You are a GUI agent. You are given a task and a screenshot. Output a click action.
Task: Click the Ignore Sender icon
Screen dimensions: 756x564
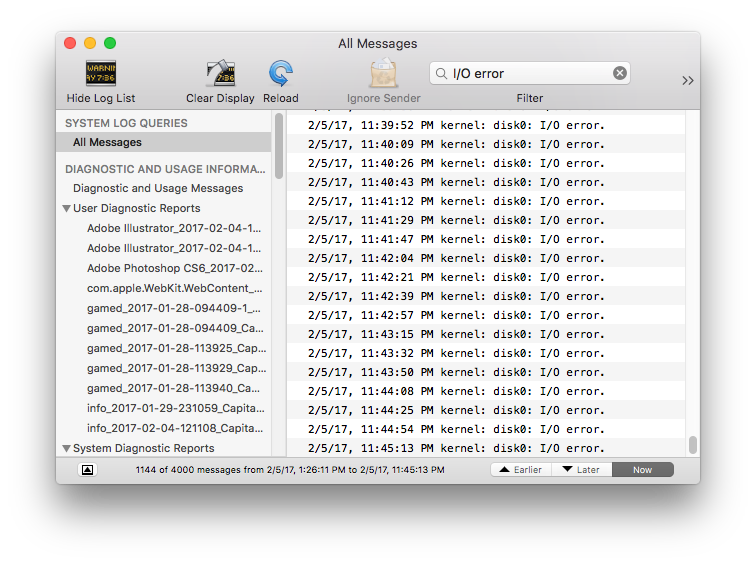point(383,74)
